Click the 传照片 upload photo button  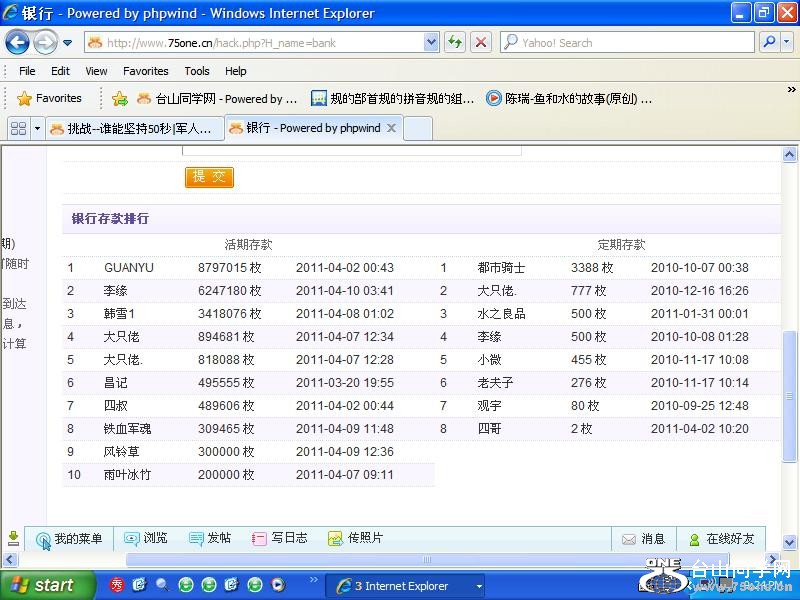[355, 538]
